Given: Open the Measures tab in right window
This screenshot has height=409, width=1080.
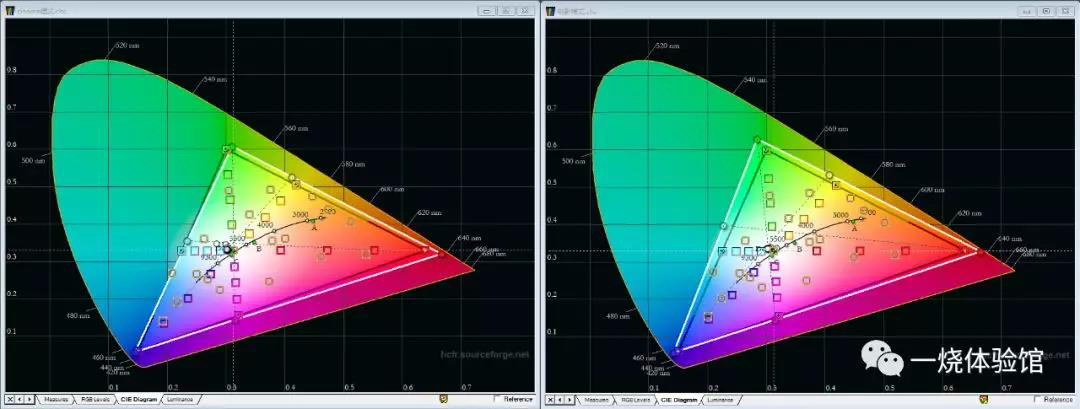Looking at the screenshot, I should (595, 400).
